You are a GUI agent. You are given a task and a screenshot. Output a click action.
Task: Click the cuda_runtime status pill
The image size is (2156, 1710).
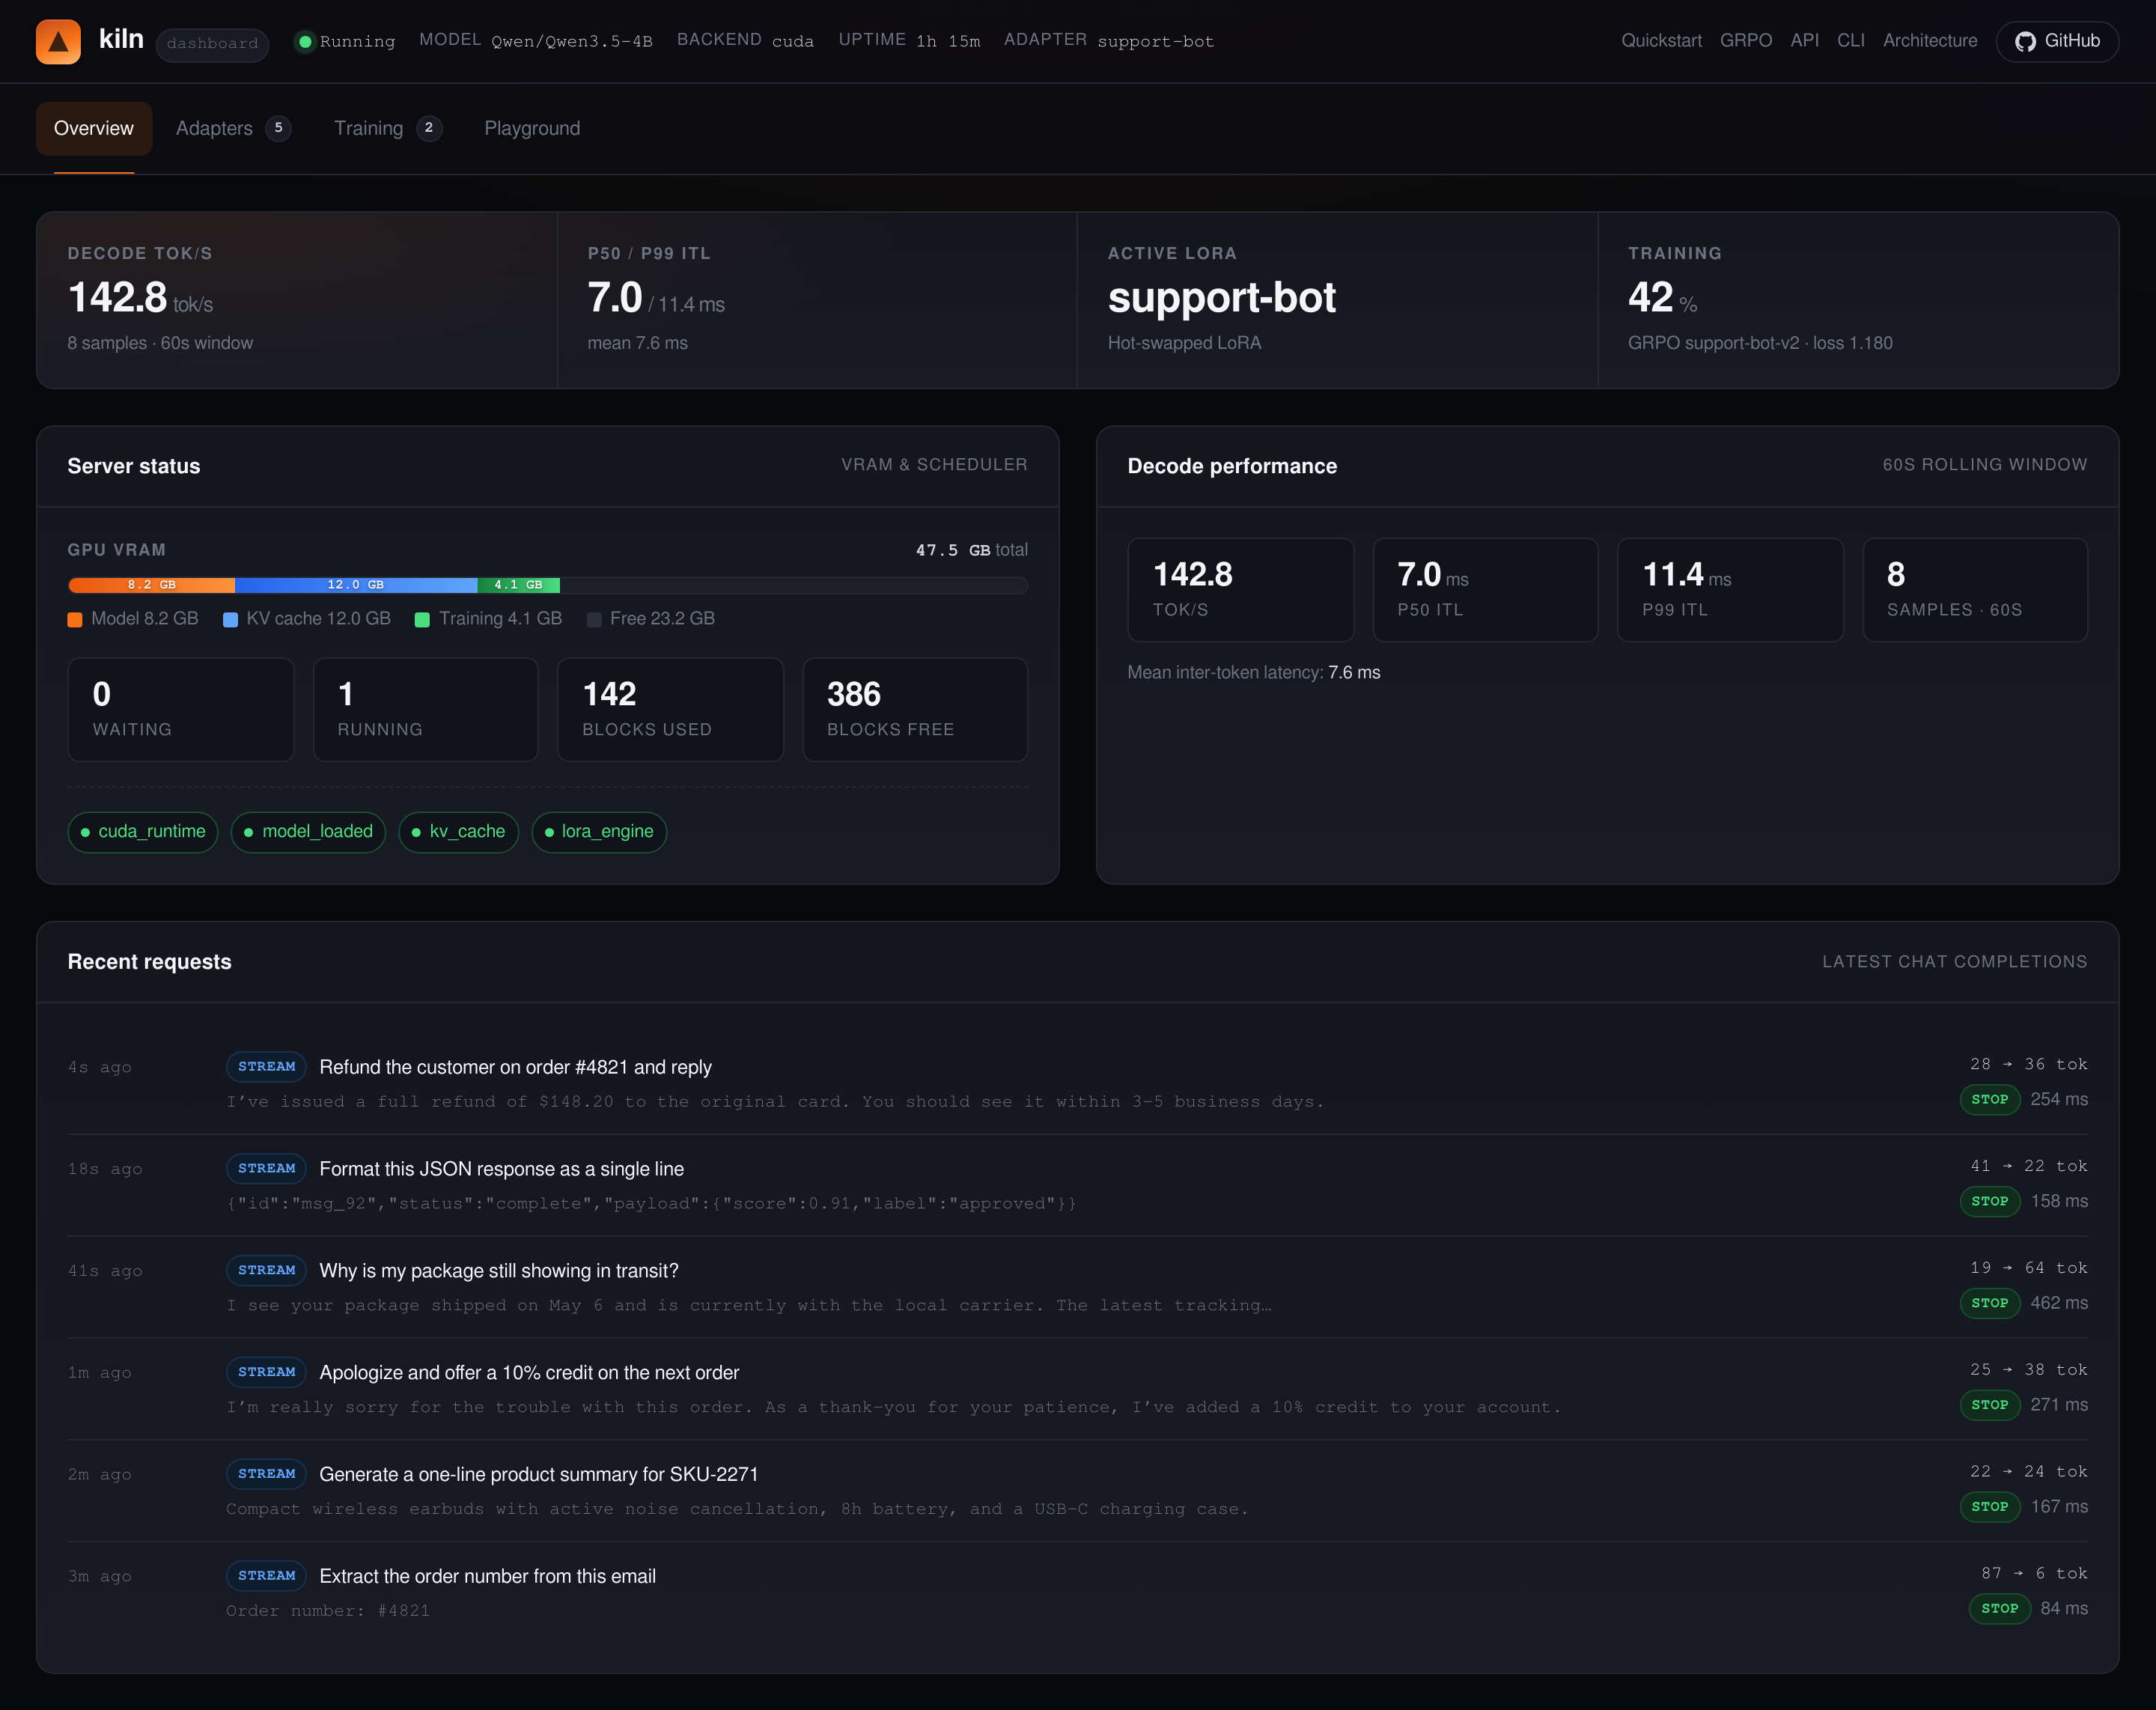pos(142,832)
